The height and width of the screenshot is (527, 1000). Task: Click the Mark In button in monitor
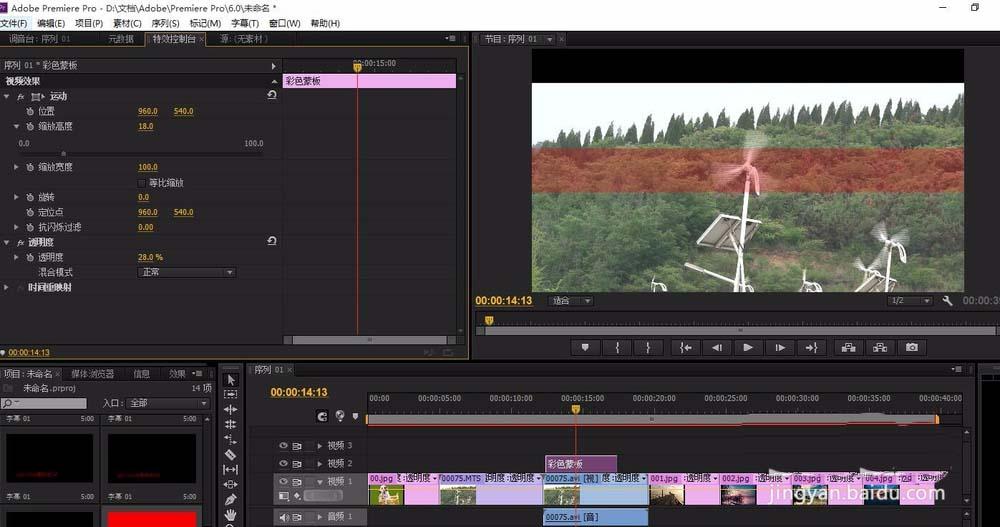coord(617,348)
